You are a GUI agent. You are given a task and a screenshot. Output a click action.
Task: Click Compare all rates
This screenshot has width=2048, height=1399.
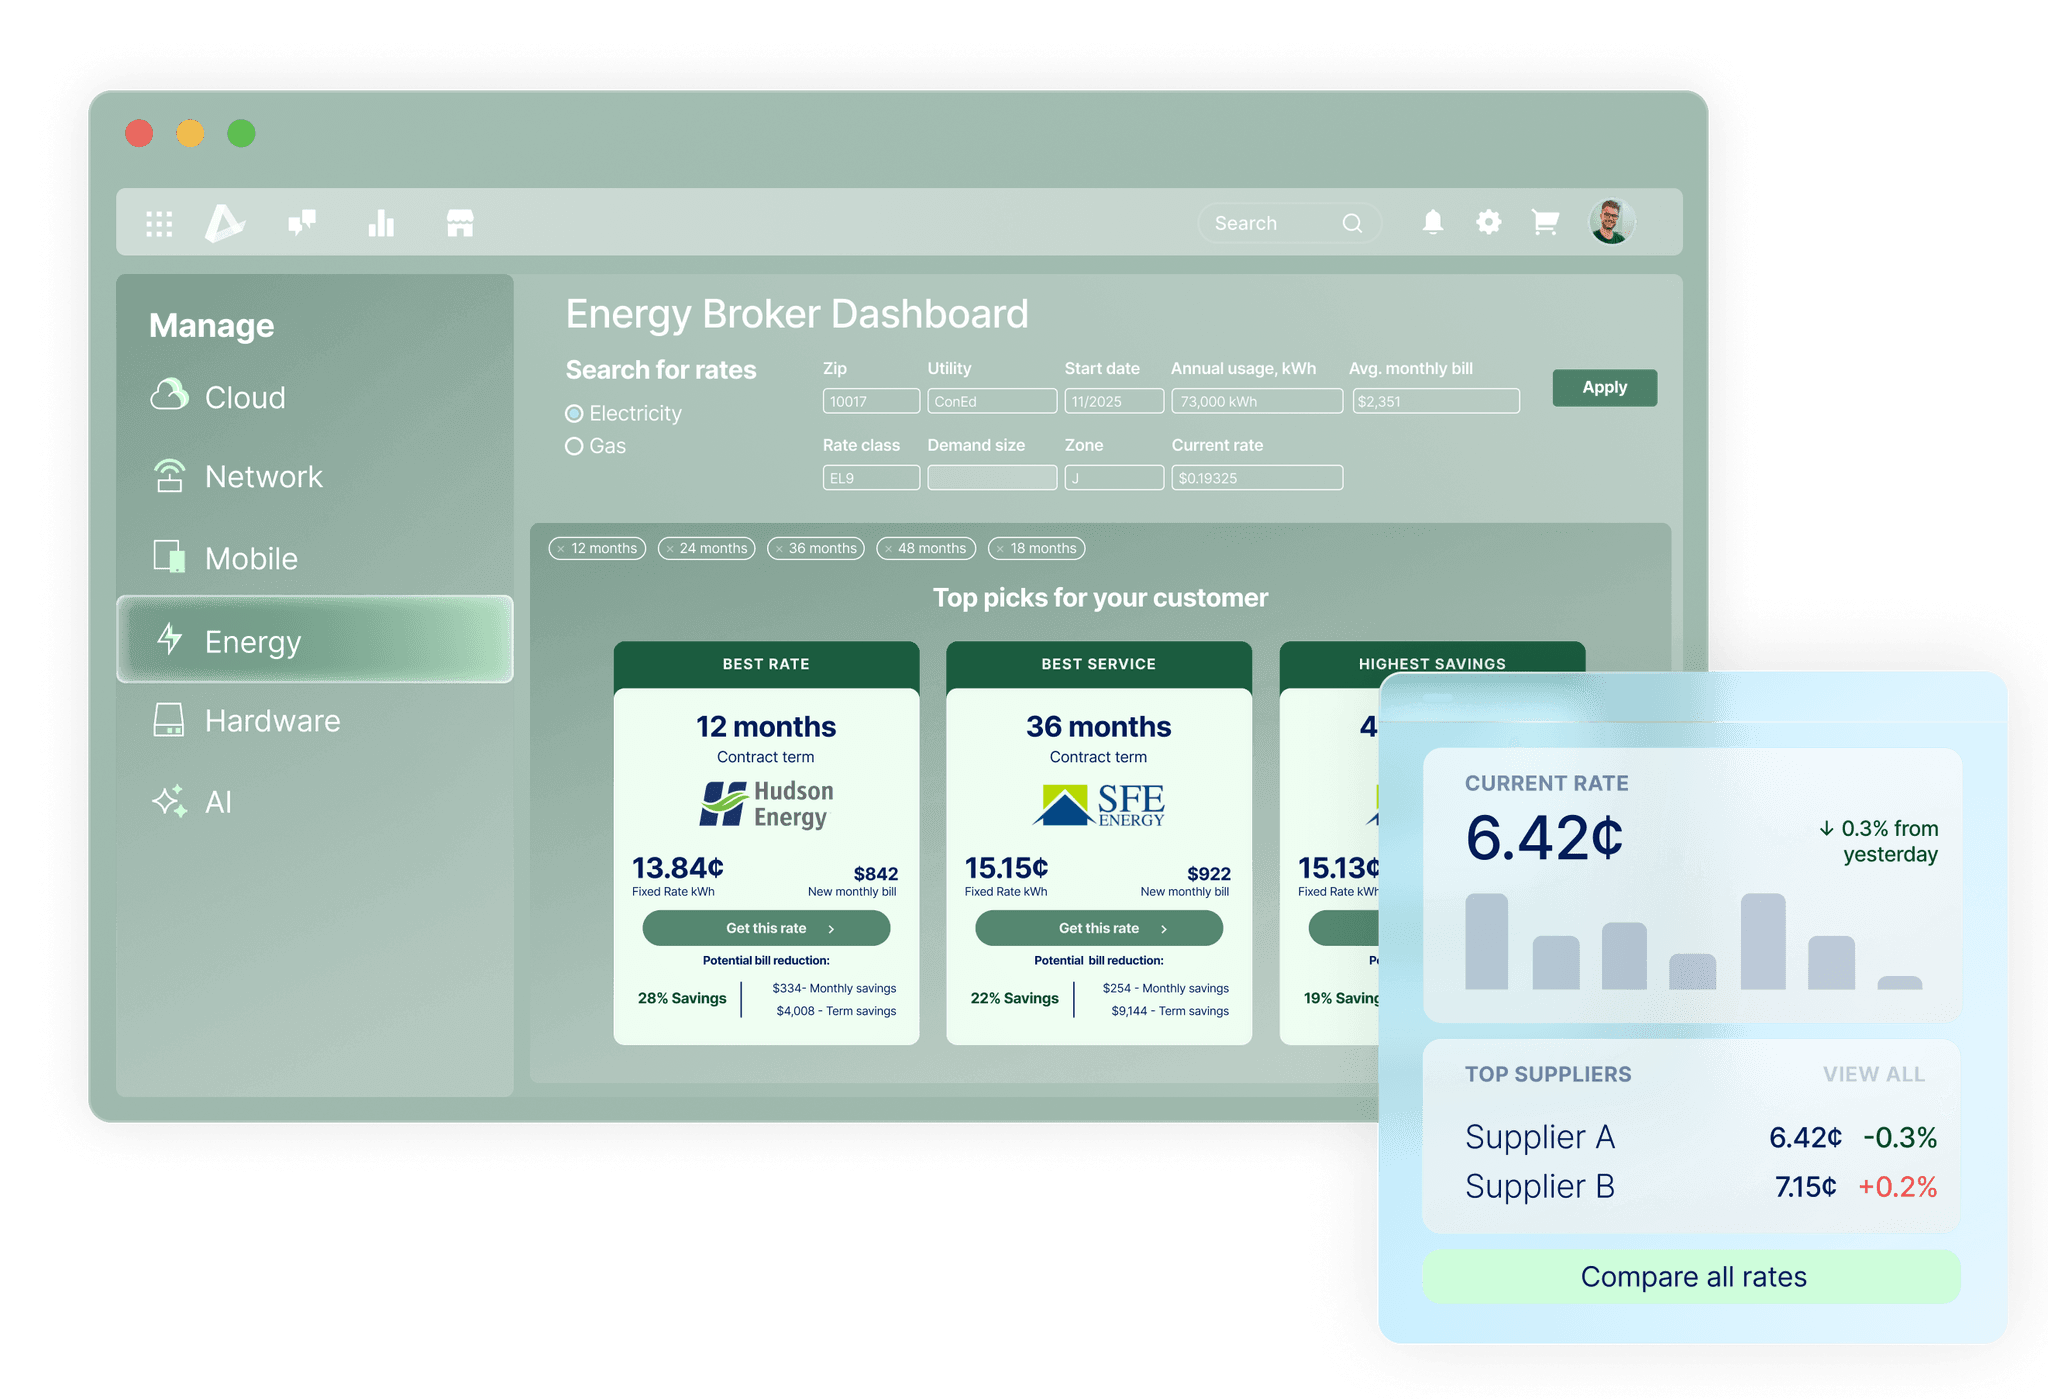coord(1692,1276)
